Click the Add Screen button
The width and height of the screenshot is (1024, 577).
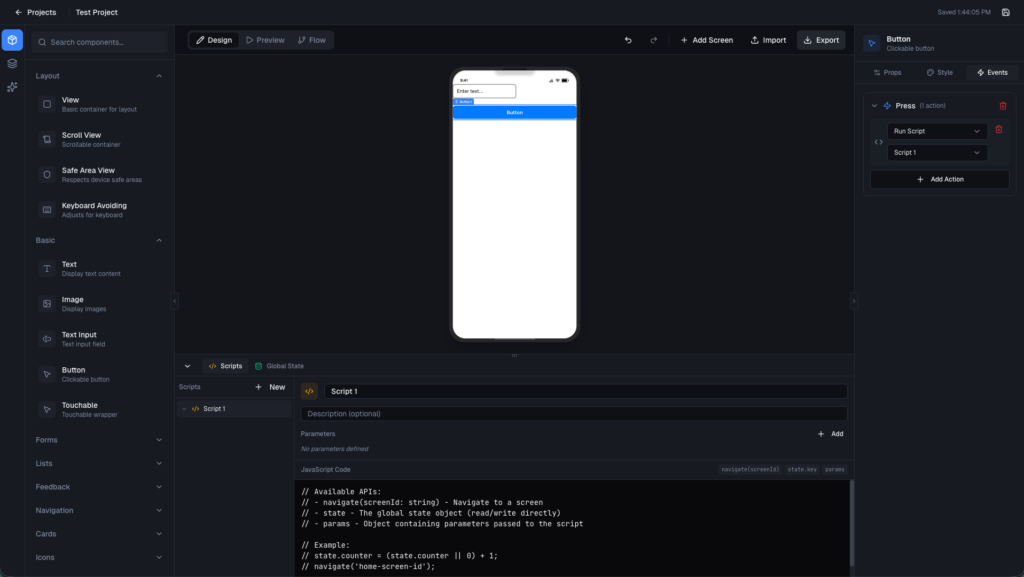click(x=706, y=40)
